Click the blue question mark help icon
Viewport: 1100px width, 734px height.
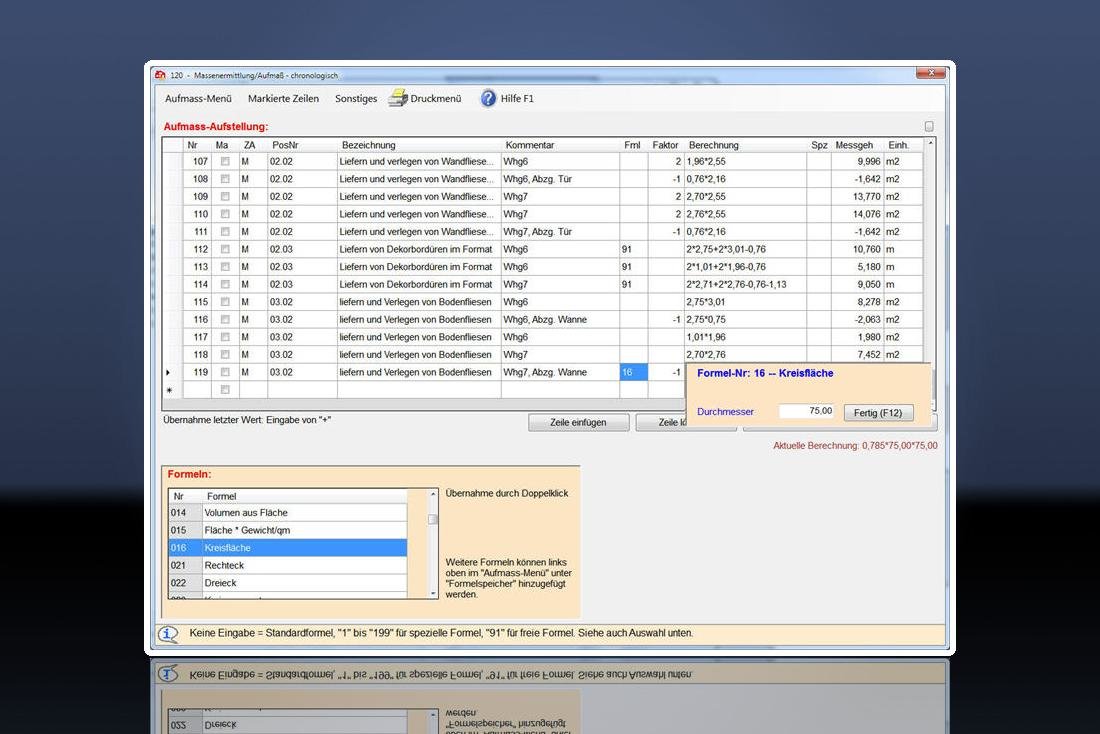(488, 98)
